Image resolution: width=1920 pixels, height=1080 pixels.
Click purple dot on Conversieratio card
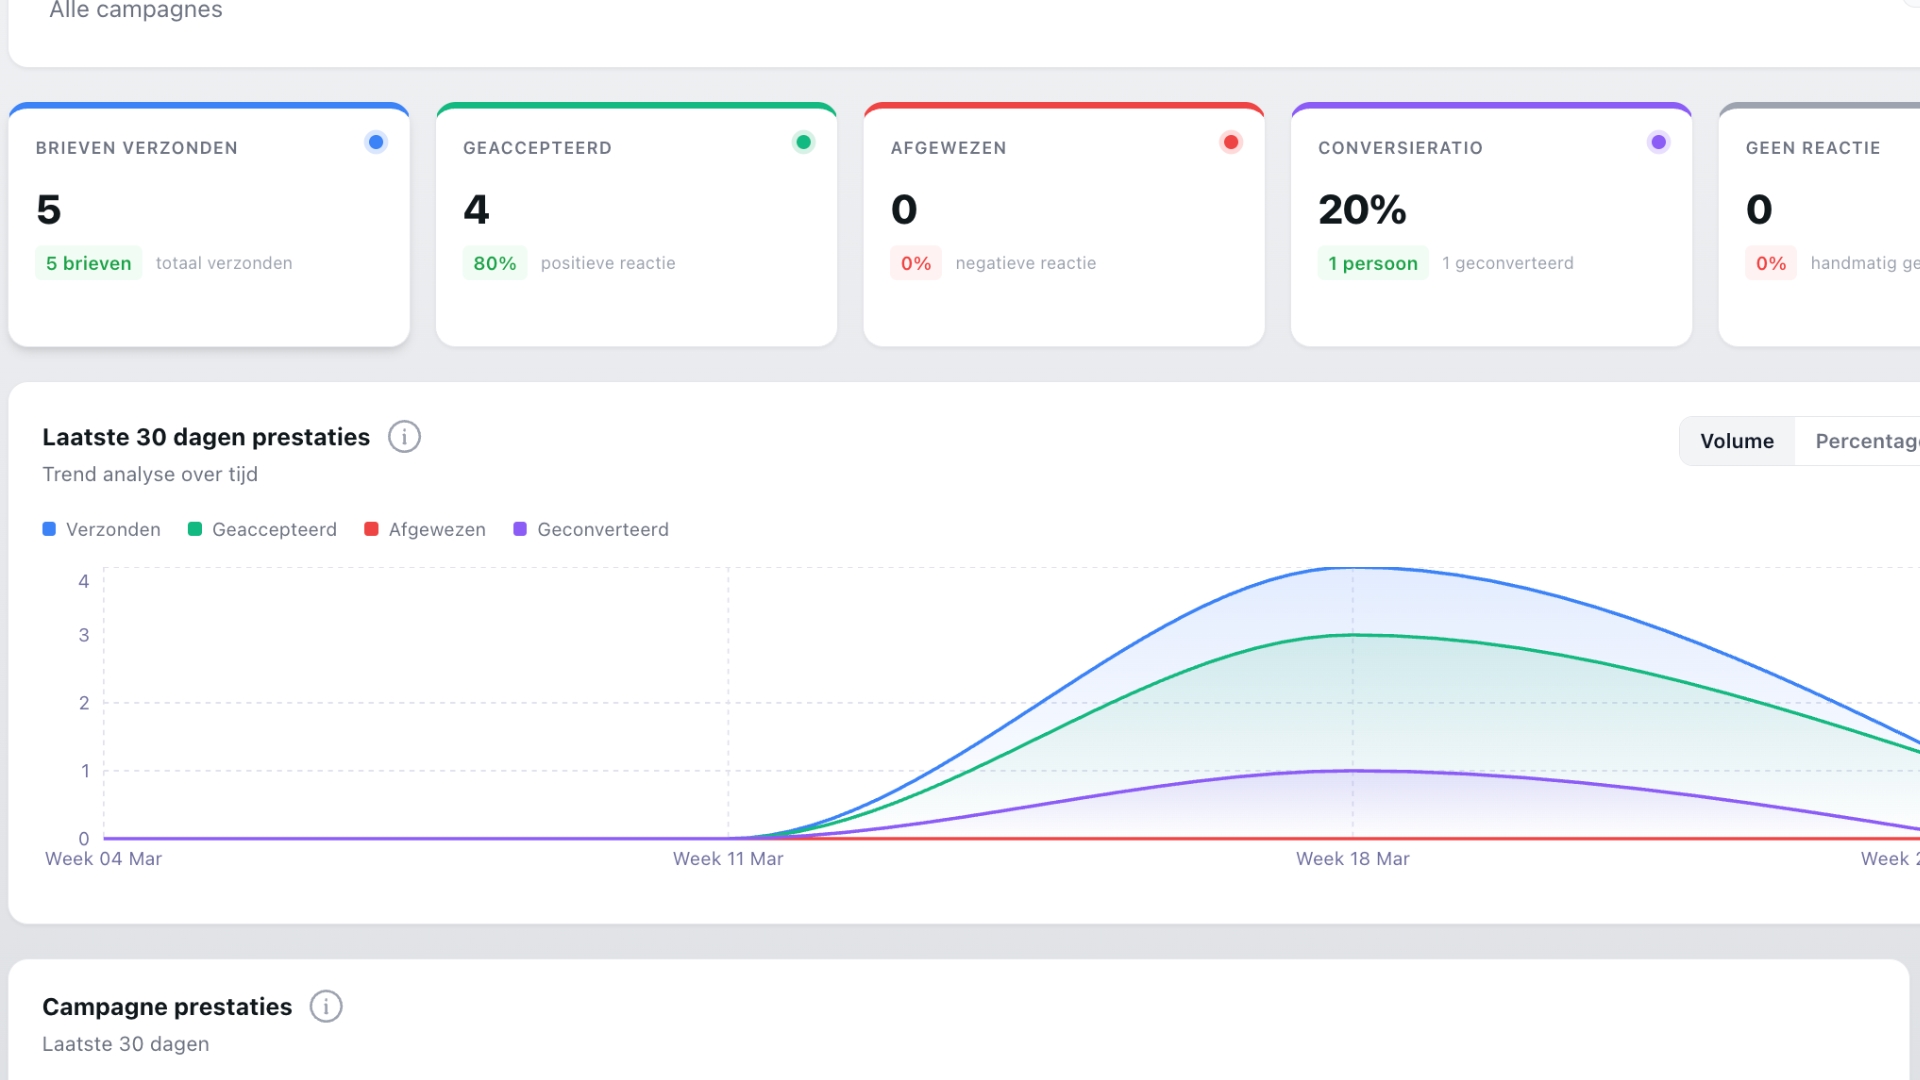[x=1658, y=142]
